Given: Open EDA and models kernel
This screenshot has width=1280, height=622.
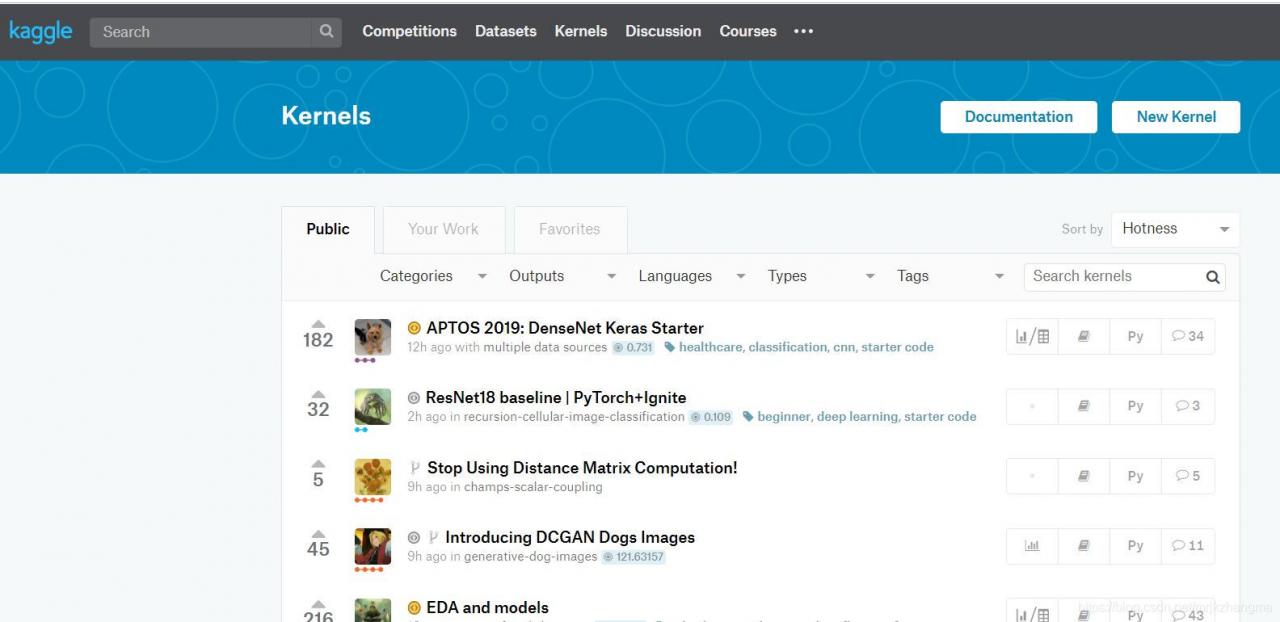Looking at the screenshot, I should [487, 608].
